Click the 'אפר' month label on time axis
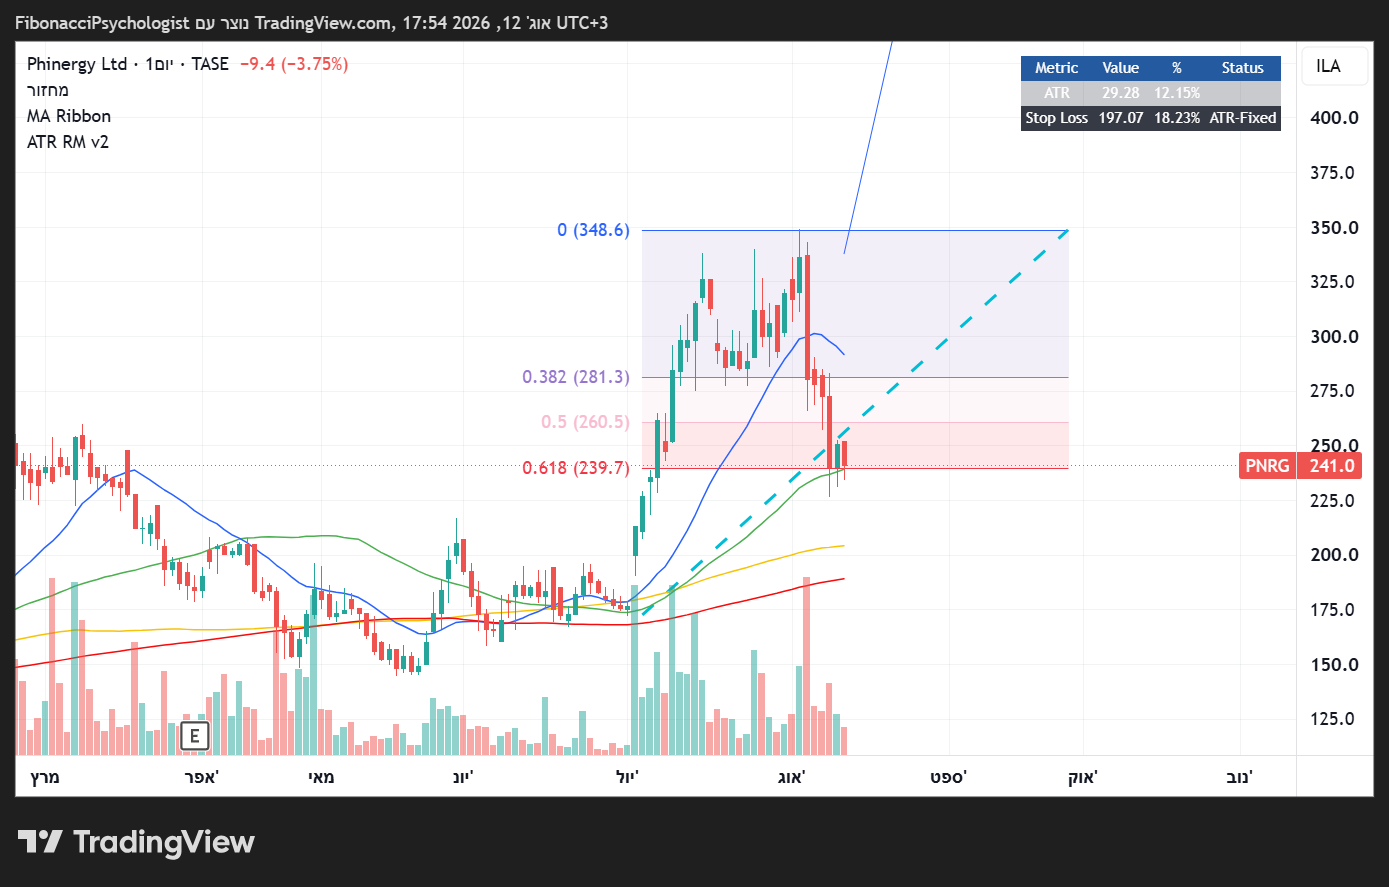This screenshot has height=887, width=1389. click(201, 777)
